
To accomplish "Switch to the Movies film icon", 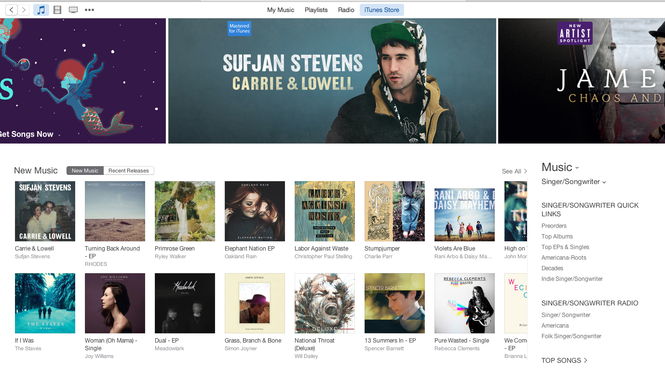I will [57, 10].
